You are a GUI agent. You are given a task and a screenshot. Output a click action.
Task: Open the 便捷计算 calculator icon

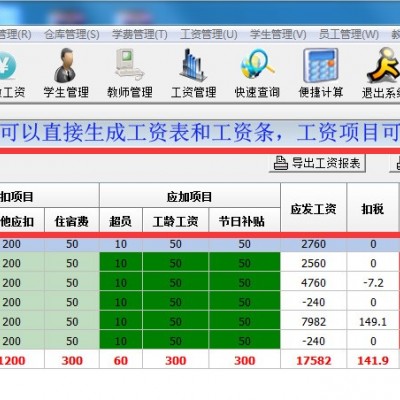pos(320,65)
